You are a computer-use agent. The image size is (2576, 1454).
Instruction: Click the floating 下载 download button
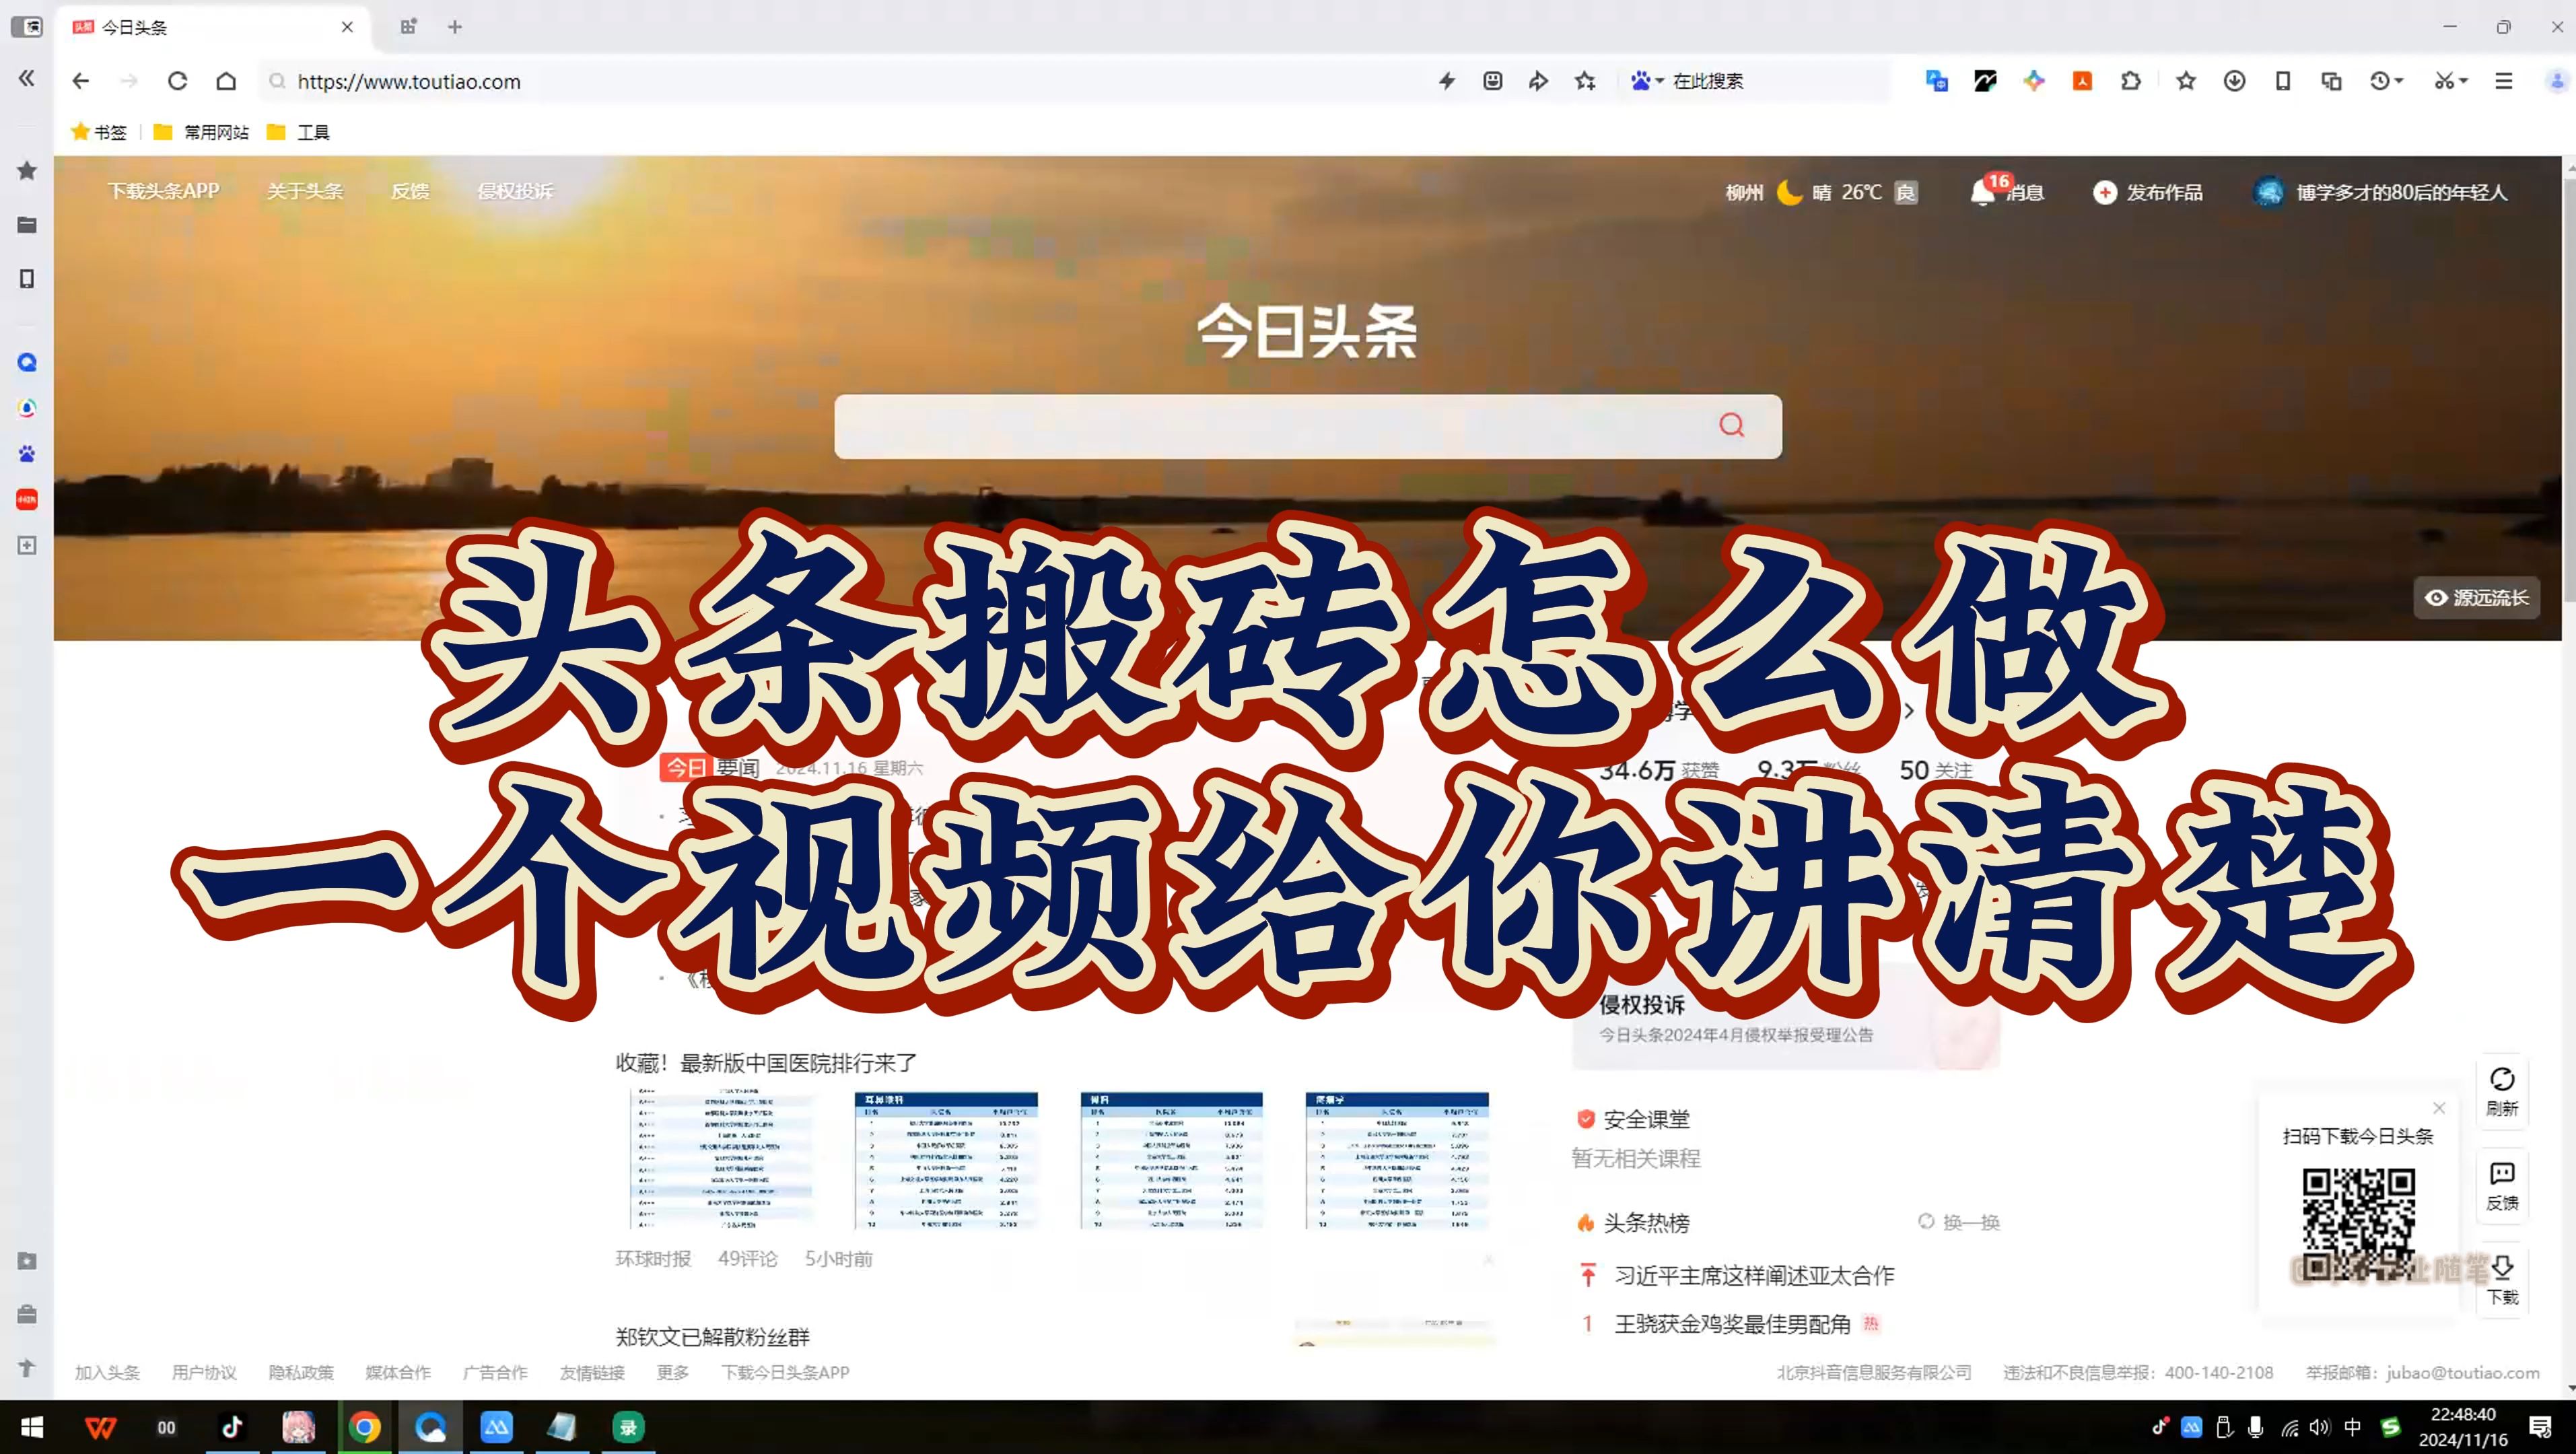tap(2502, 1280)
